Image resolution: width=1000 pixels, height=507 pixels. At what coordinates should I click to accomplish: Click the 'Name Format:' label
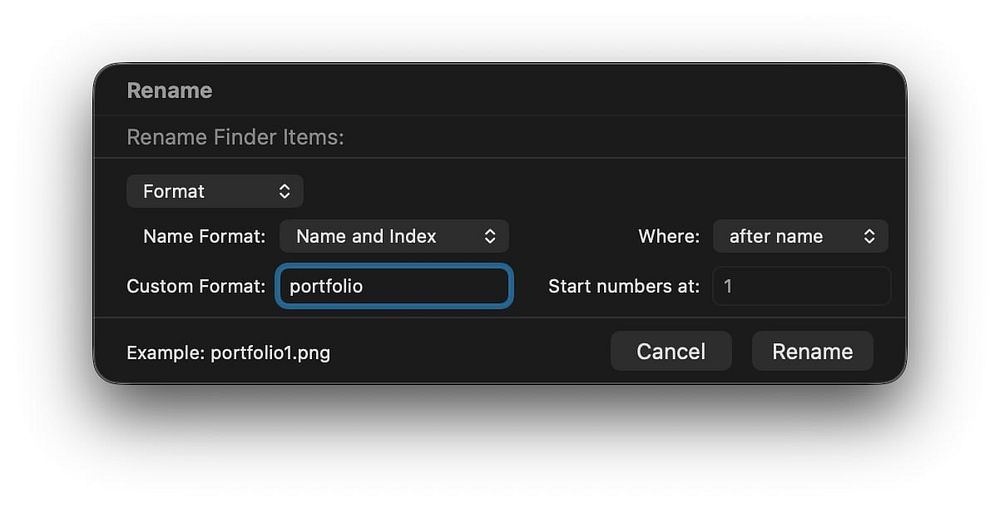point(205,237)
